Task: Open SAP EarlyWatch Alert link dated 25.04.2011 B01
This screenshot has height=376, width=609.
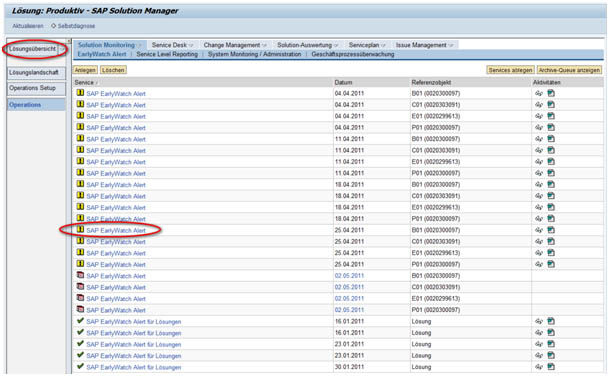Action: [x=116, y=230]
